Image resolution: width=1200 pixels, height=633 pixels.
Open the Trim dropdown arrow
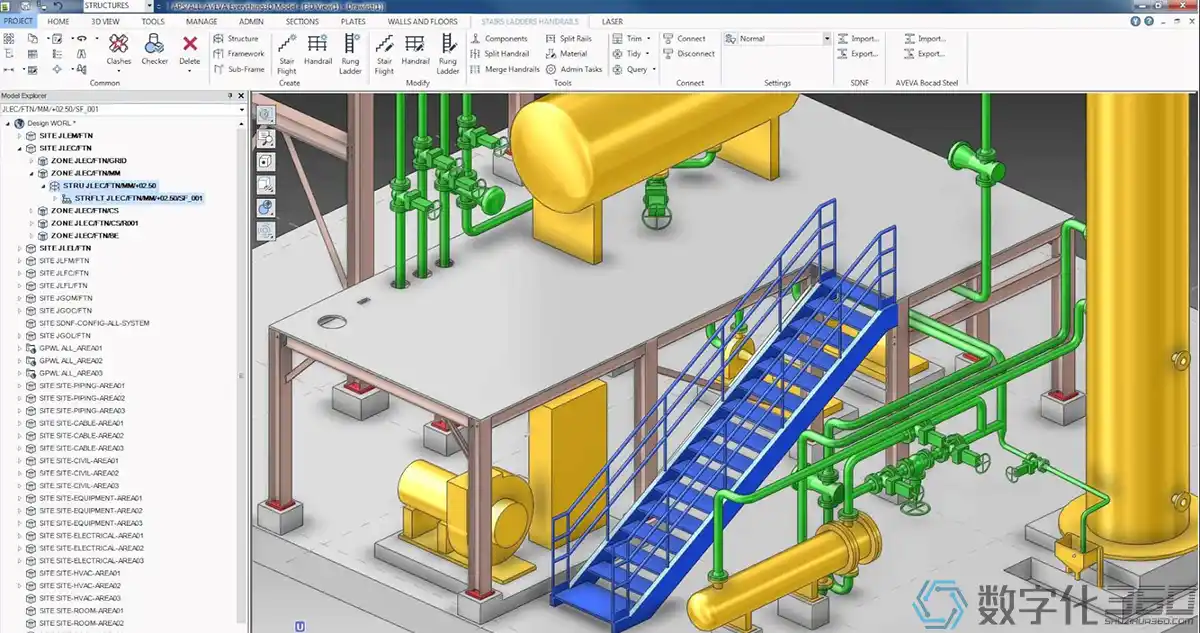(x=648, y=38)
